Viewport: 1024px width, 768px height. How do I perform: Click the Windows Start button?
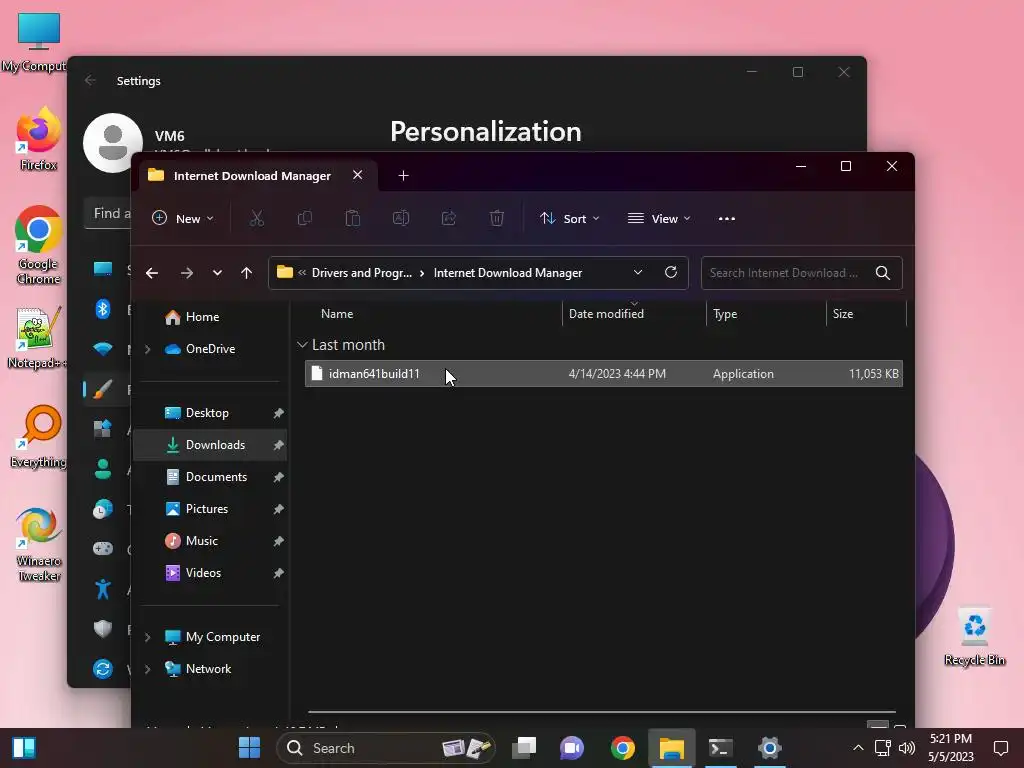coord(249,748)
